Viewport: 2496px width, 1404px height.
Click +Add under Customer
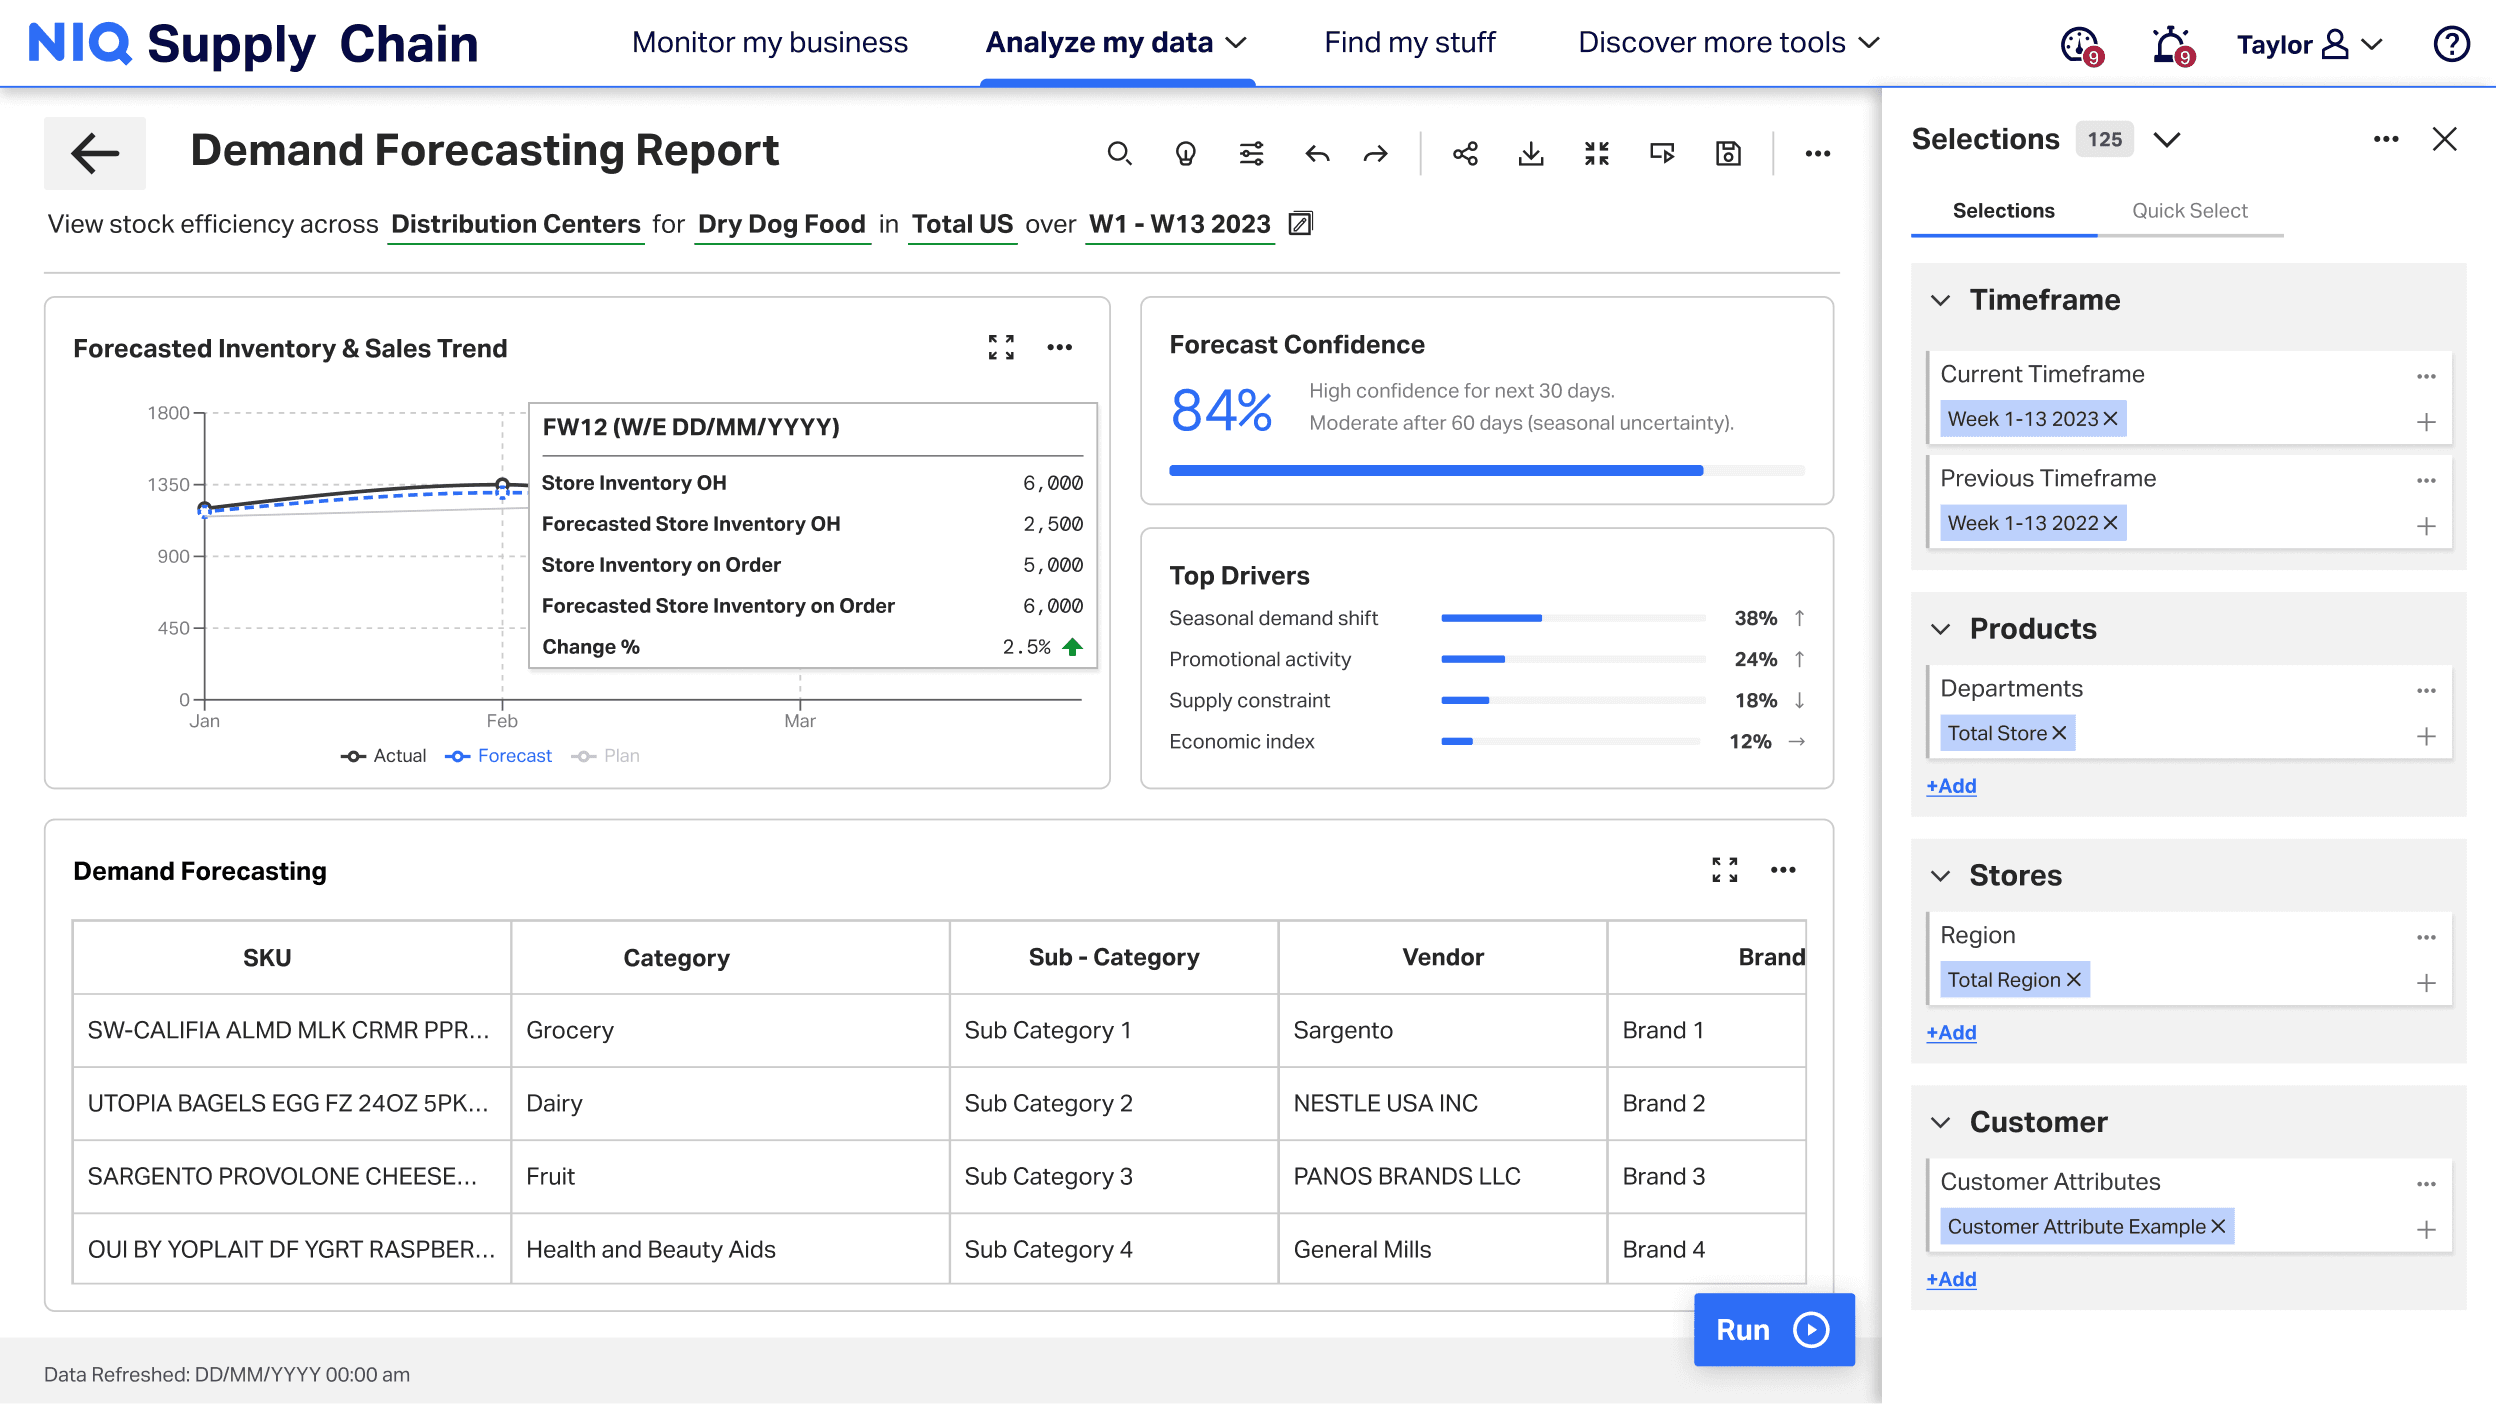(x=1951, y=1279)
